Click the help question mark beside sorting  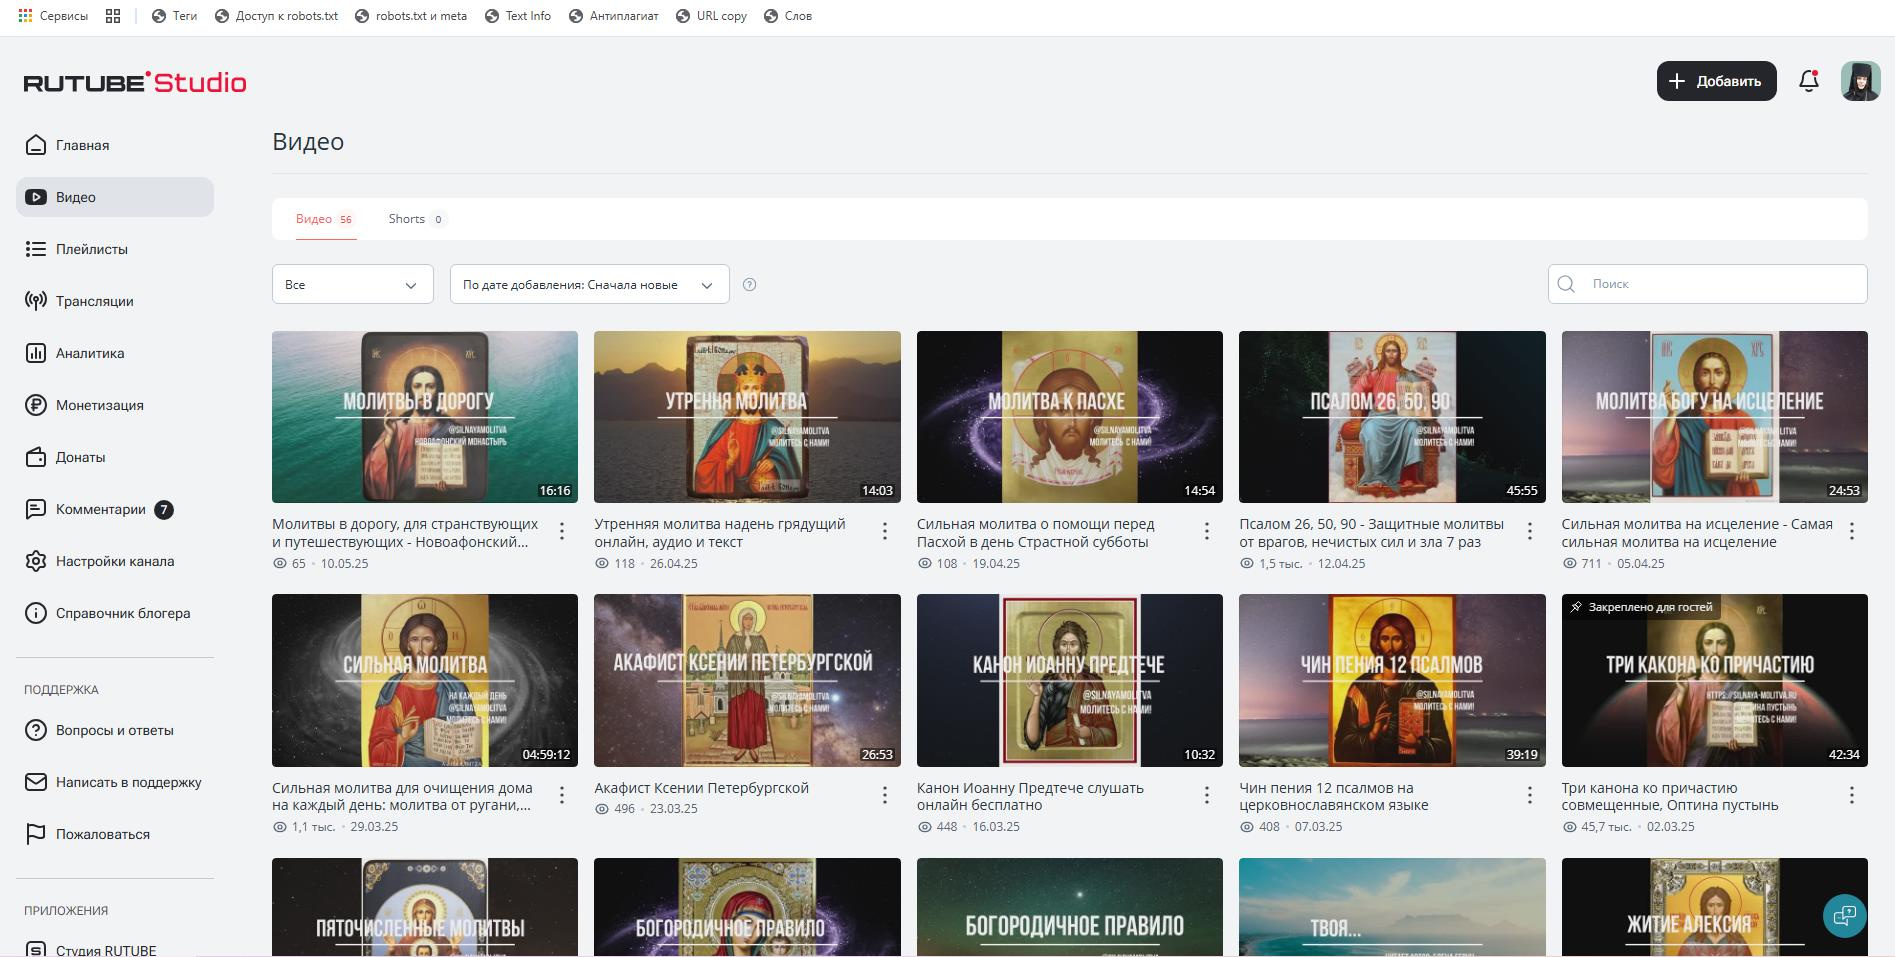coord(750,285)
